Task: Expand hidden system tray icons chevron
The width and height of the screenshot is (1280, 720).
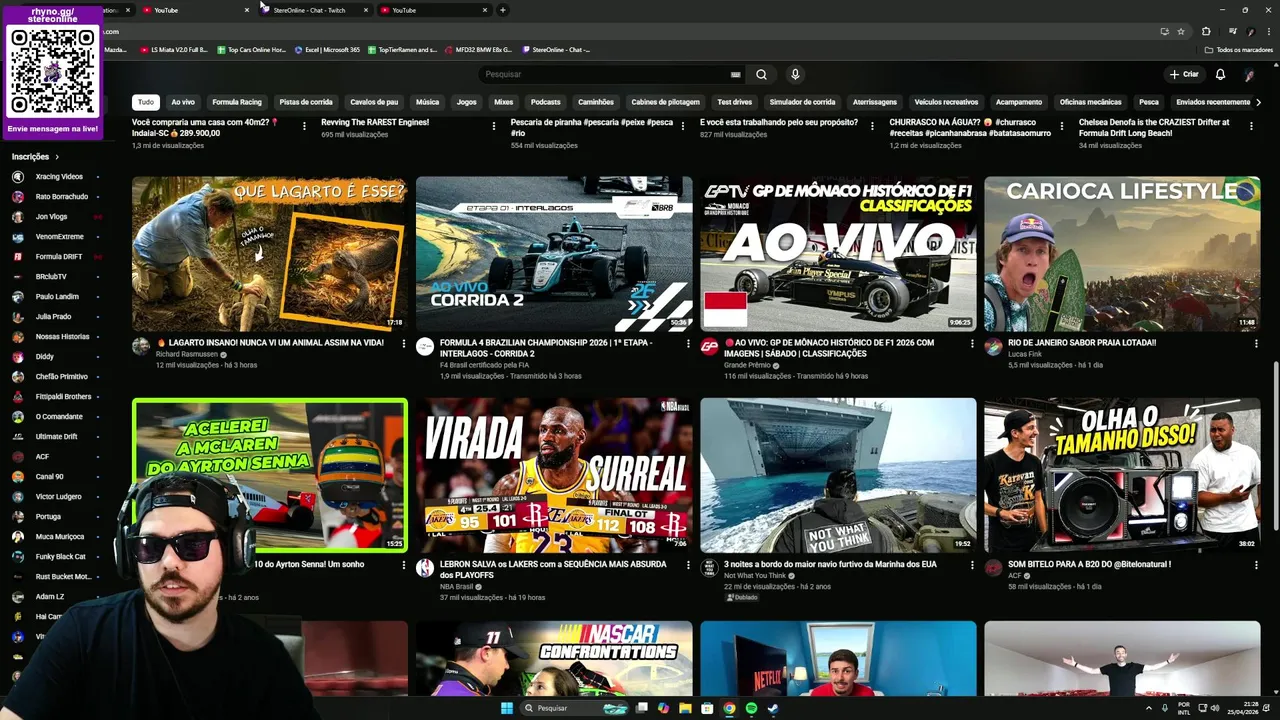Action: coord(1149,708)
